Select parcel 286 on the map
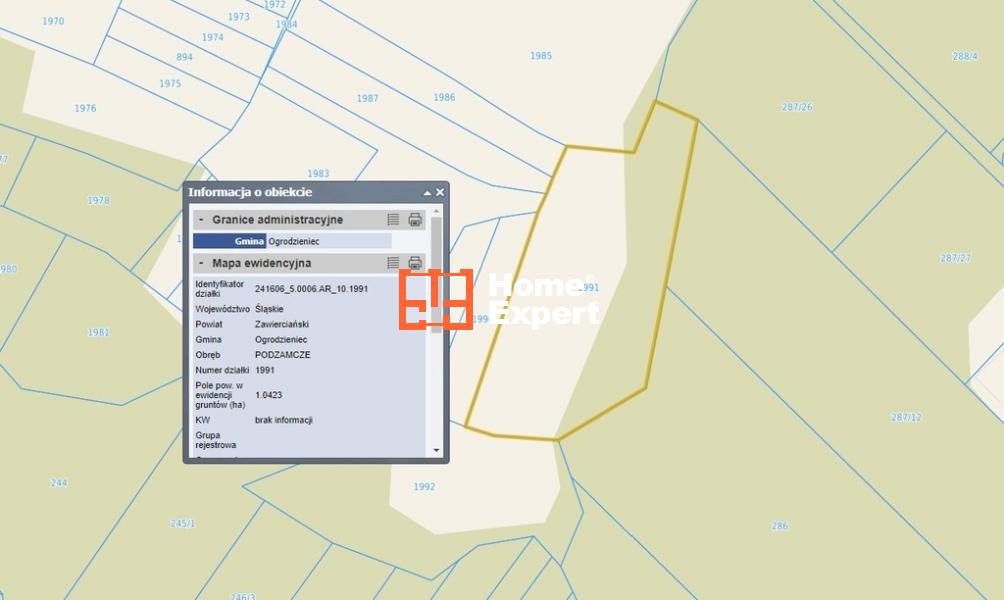The height and width of the screenshot is (600, 1004). 779,525
